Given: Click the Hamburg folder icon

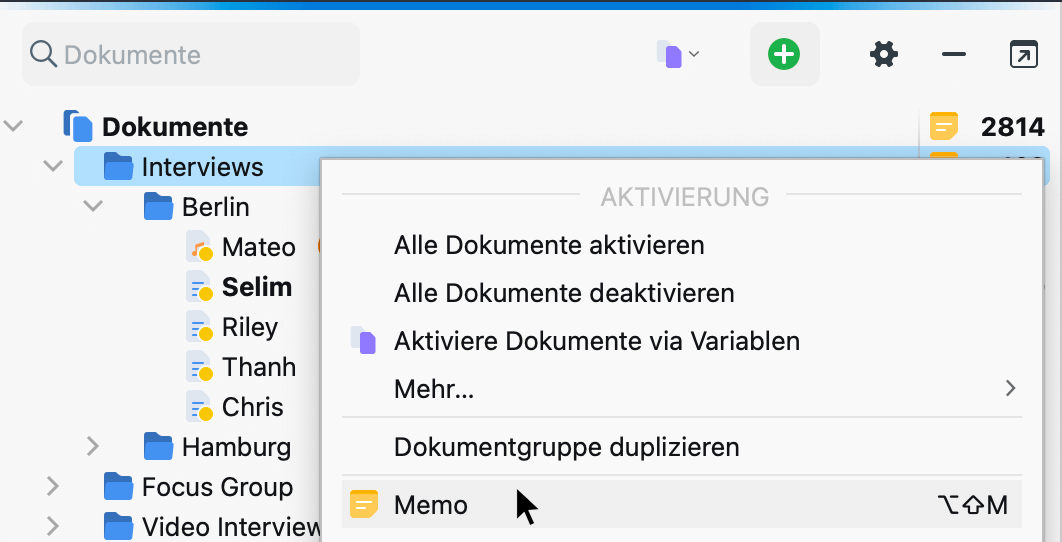Looking at the screenshot, I should pos(159,446).
